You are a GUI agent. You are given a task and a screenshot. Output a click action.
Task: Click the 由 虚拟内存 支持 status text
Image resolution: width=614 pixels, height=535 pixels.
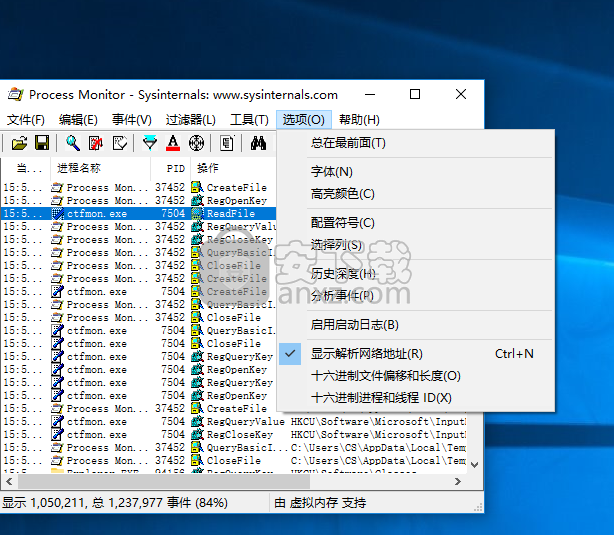click(320, 502)
